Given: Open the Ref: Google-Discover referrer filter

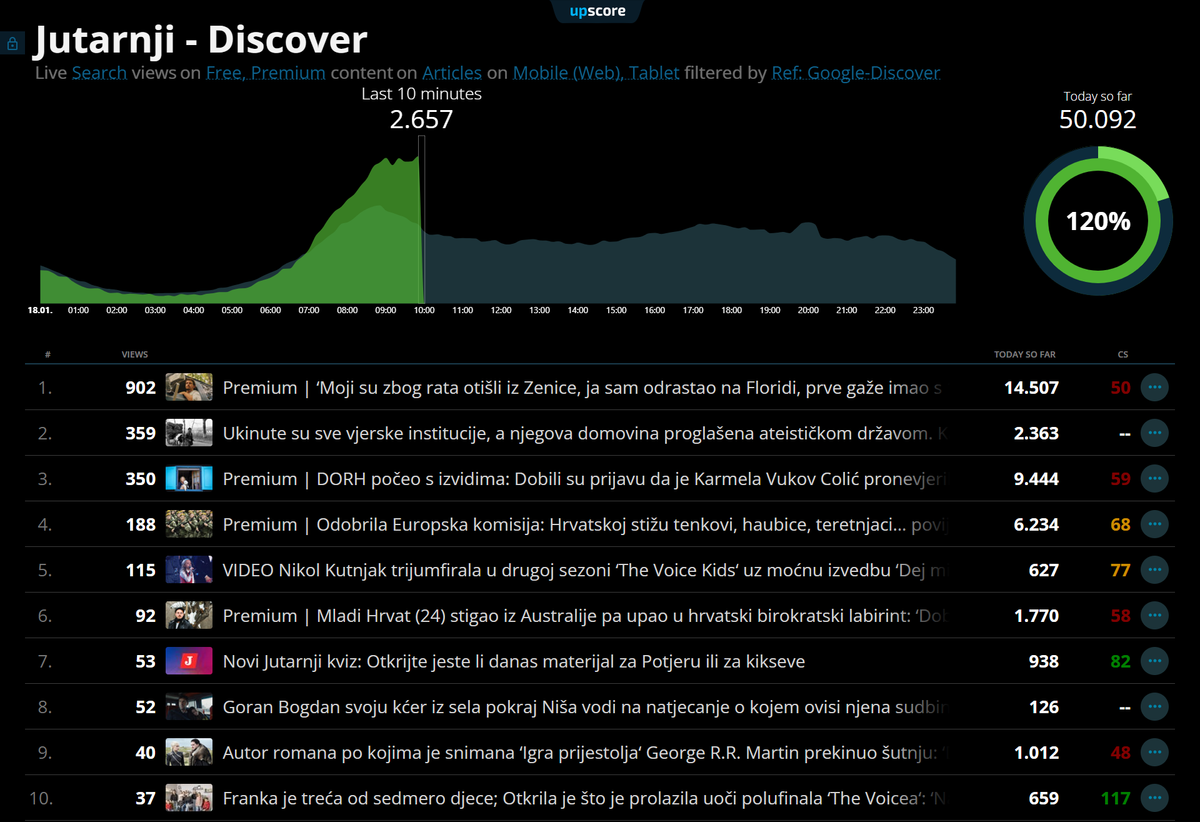Looking at the screenshot, I should [x=854, y=72].
